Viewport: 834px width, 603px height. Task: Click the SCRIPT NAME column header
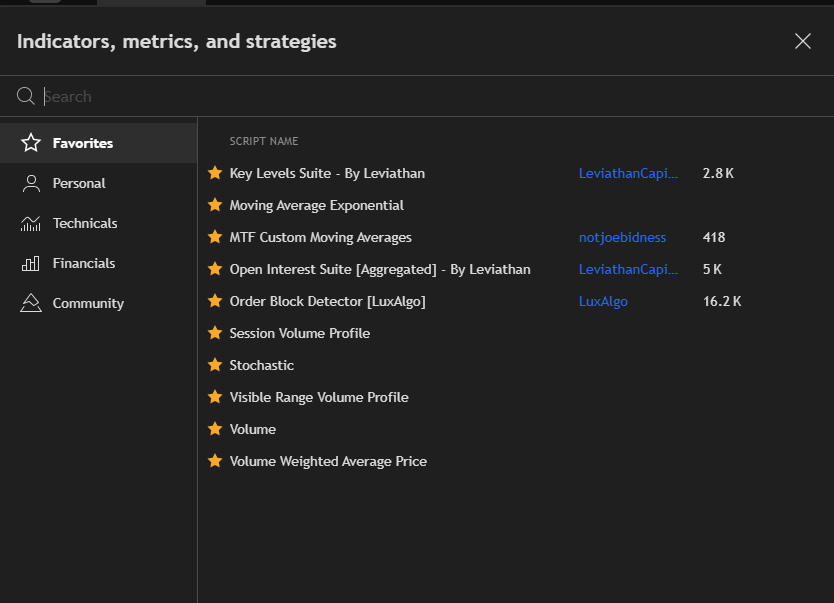tap(264, 141)
